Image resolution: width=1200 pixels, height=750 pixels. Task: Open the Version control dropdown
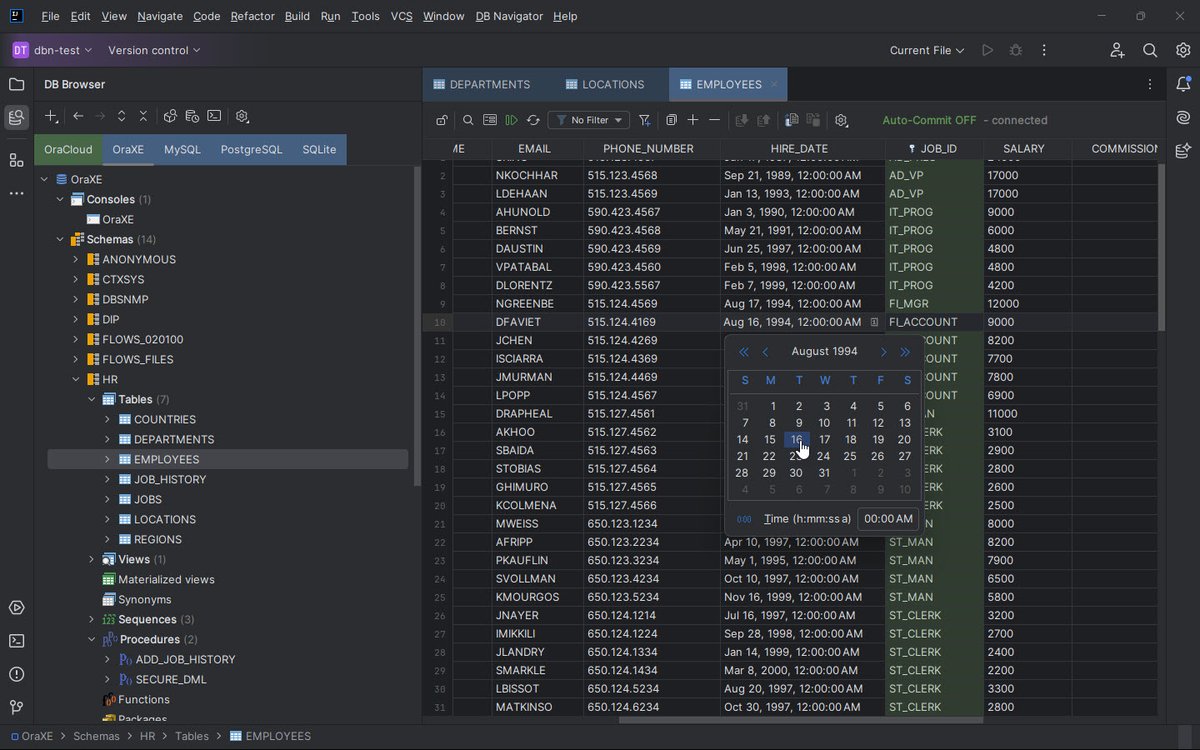point(154,50)
